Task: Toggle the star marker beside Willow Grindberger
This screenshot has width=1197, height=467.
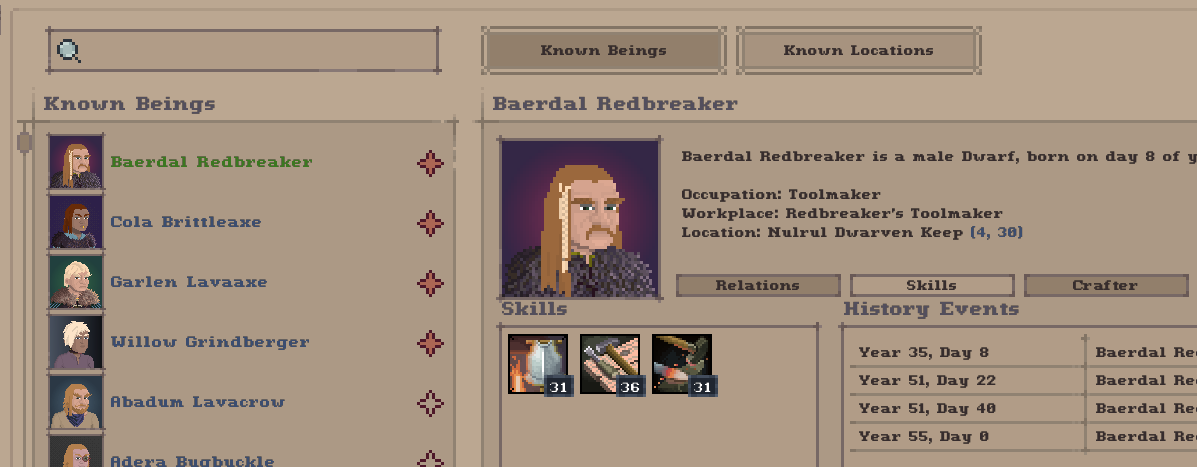Action: pos(431,343)
